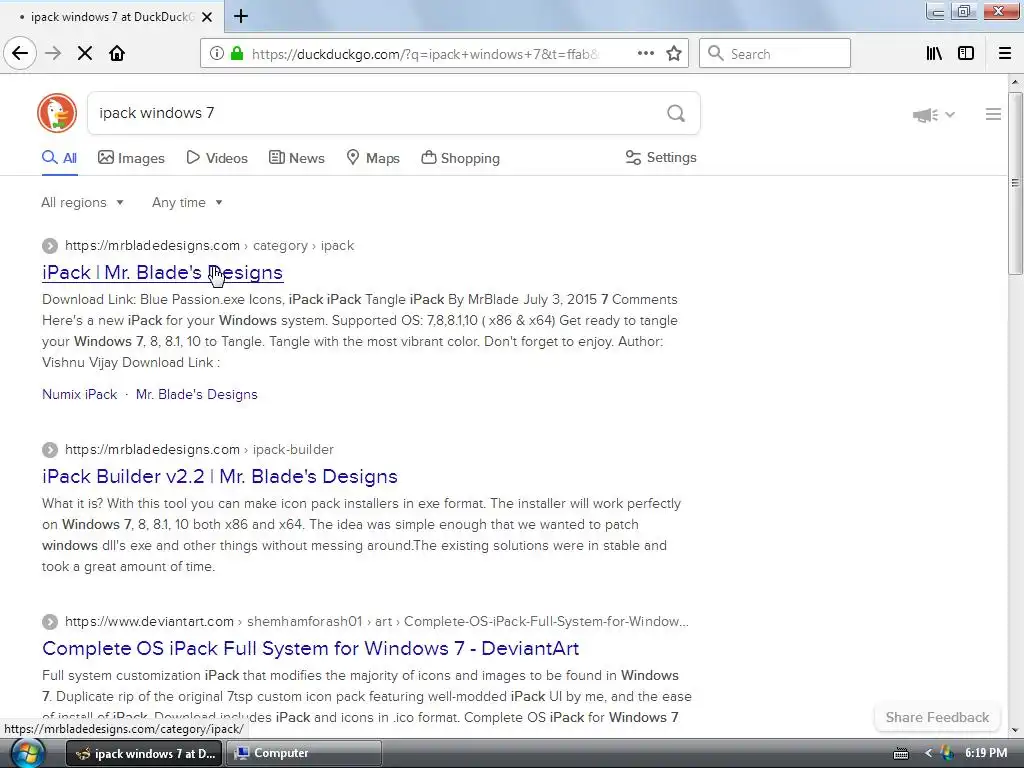Click the page vertical scrollbar thumb

click(x=1015, y=183)
